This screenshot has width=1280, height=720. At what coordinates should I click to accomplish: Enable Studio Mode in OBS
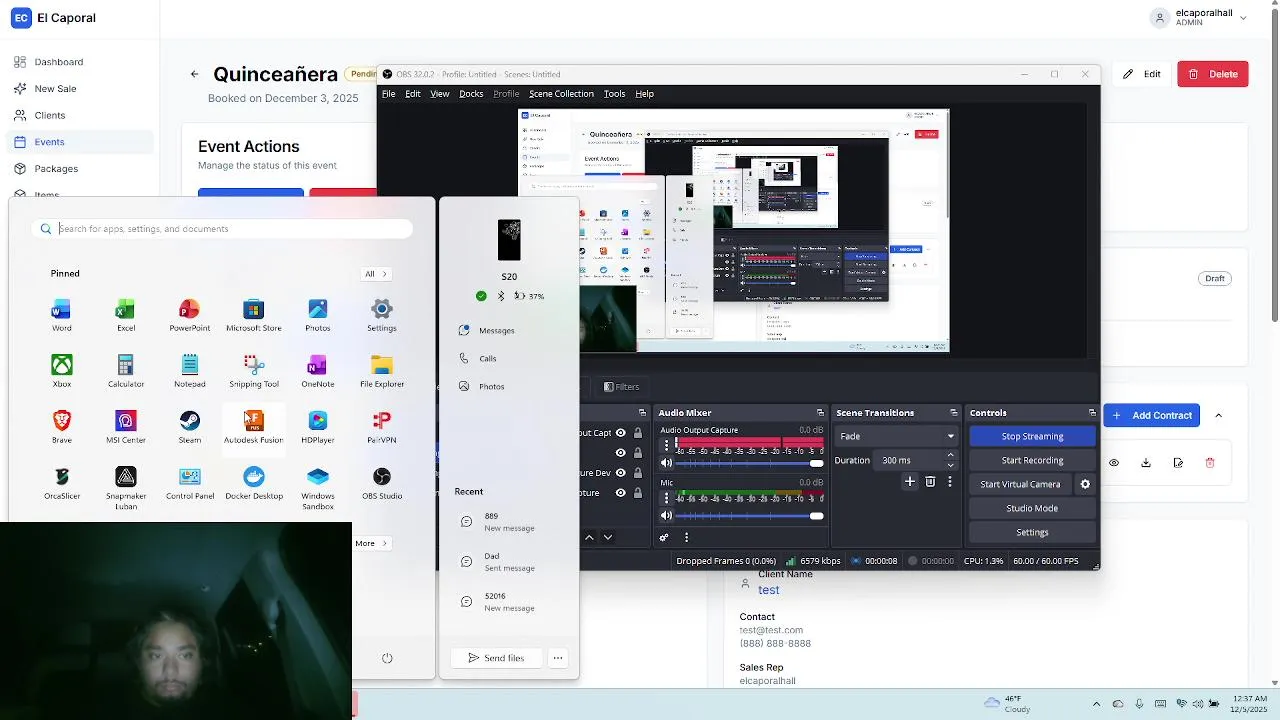1032,508
